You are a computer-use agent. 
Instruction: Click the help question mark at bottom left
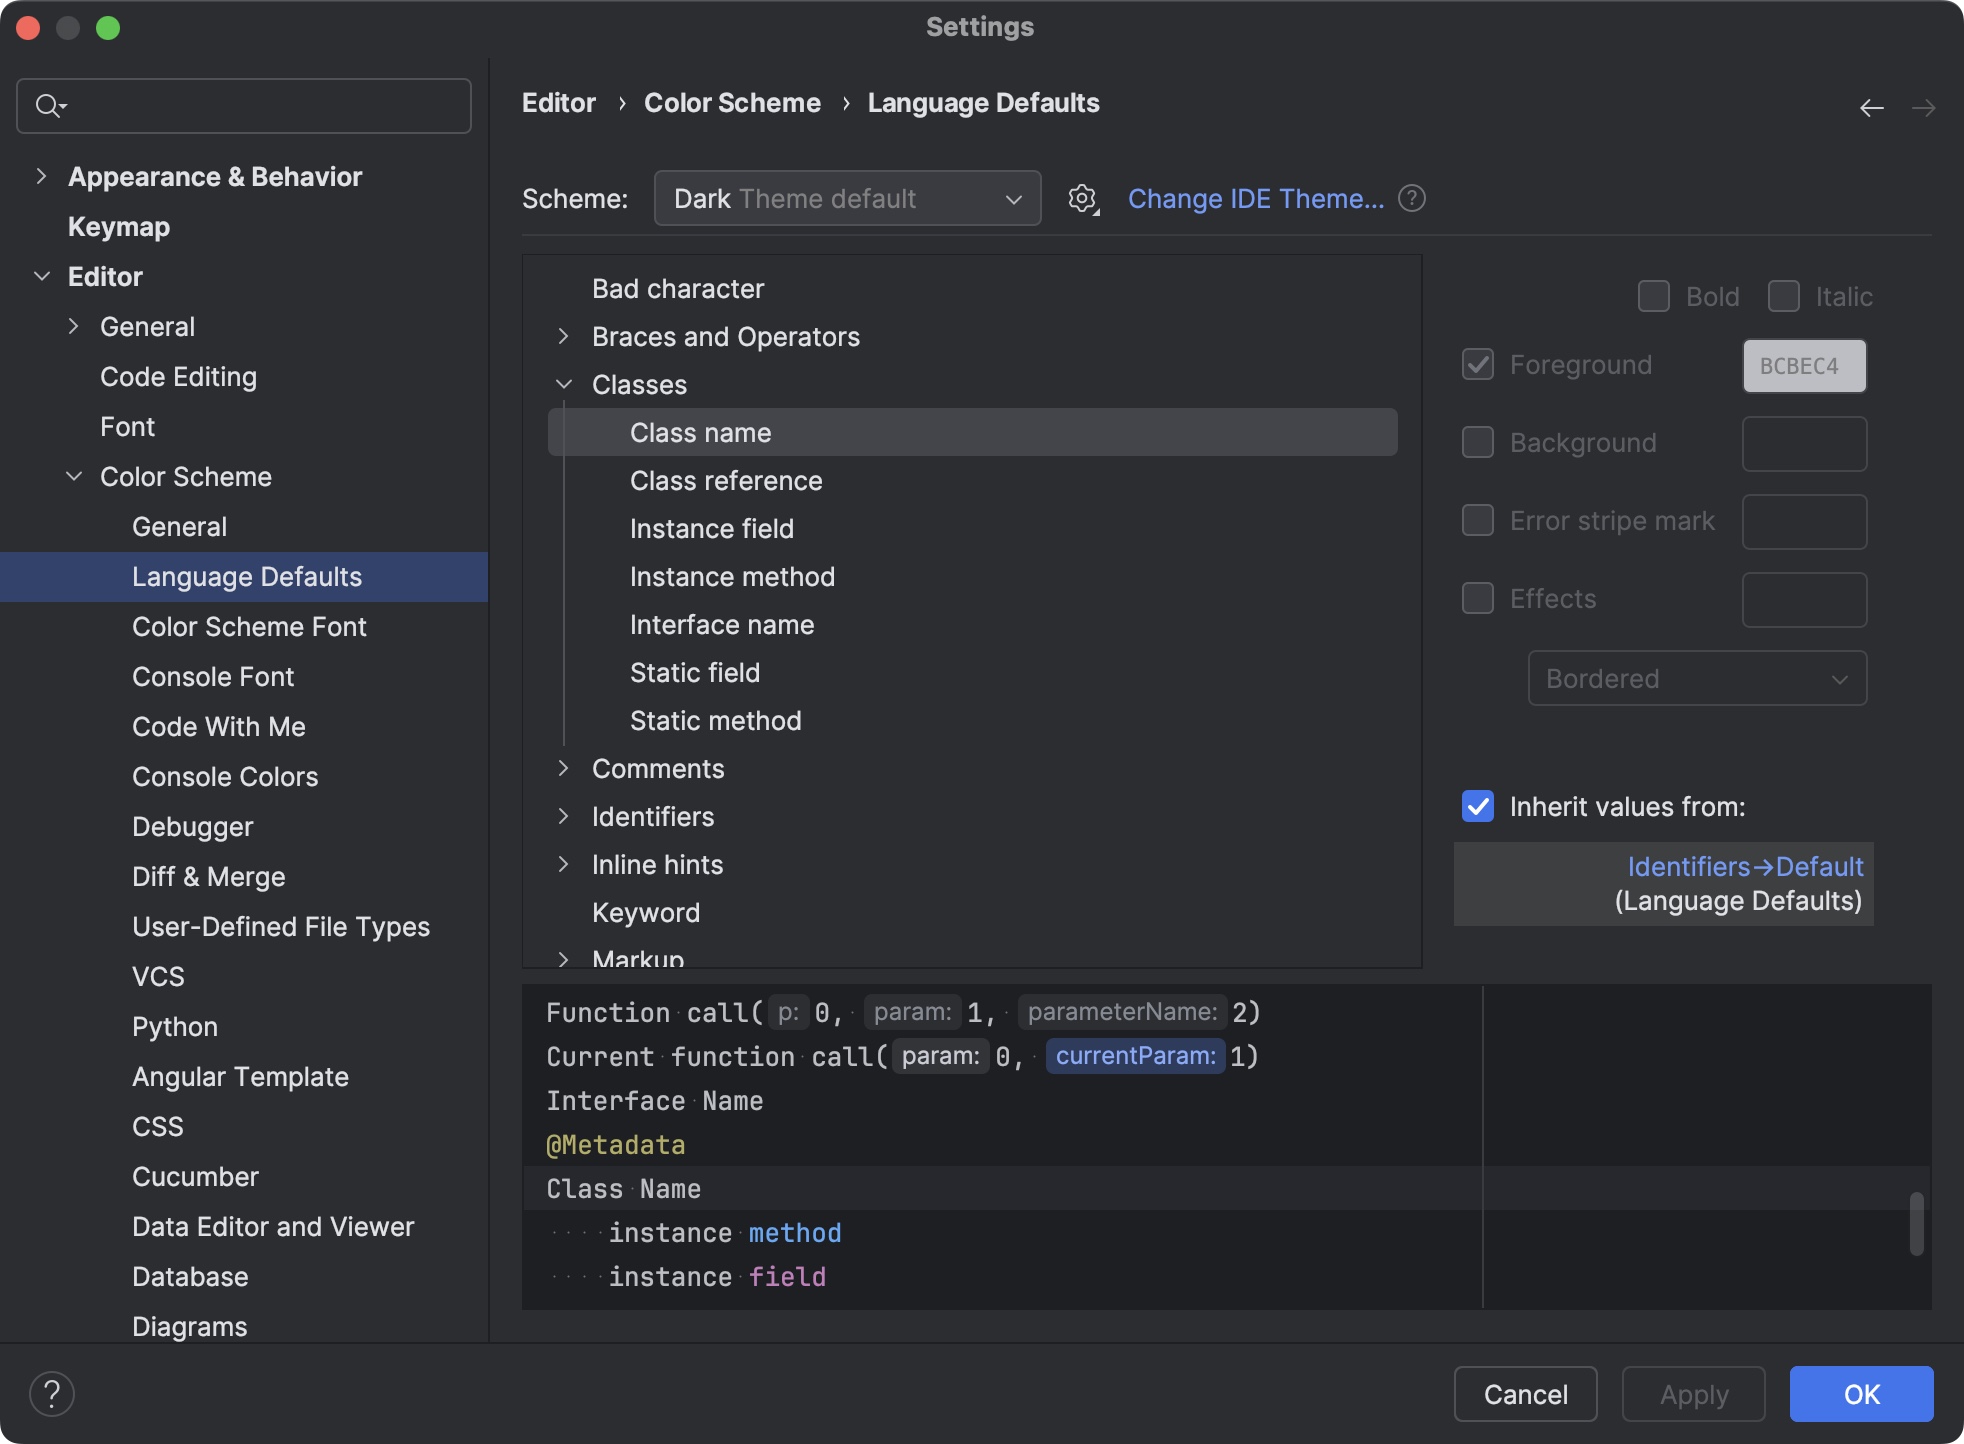click(52, 1392)
